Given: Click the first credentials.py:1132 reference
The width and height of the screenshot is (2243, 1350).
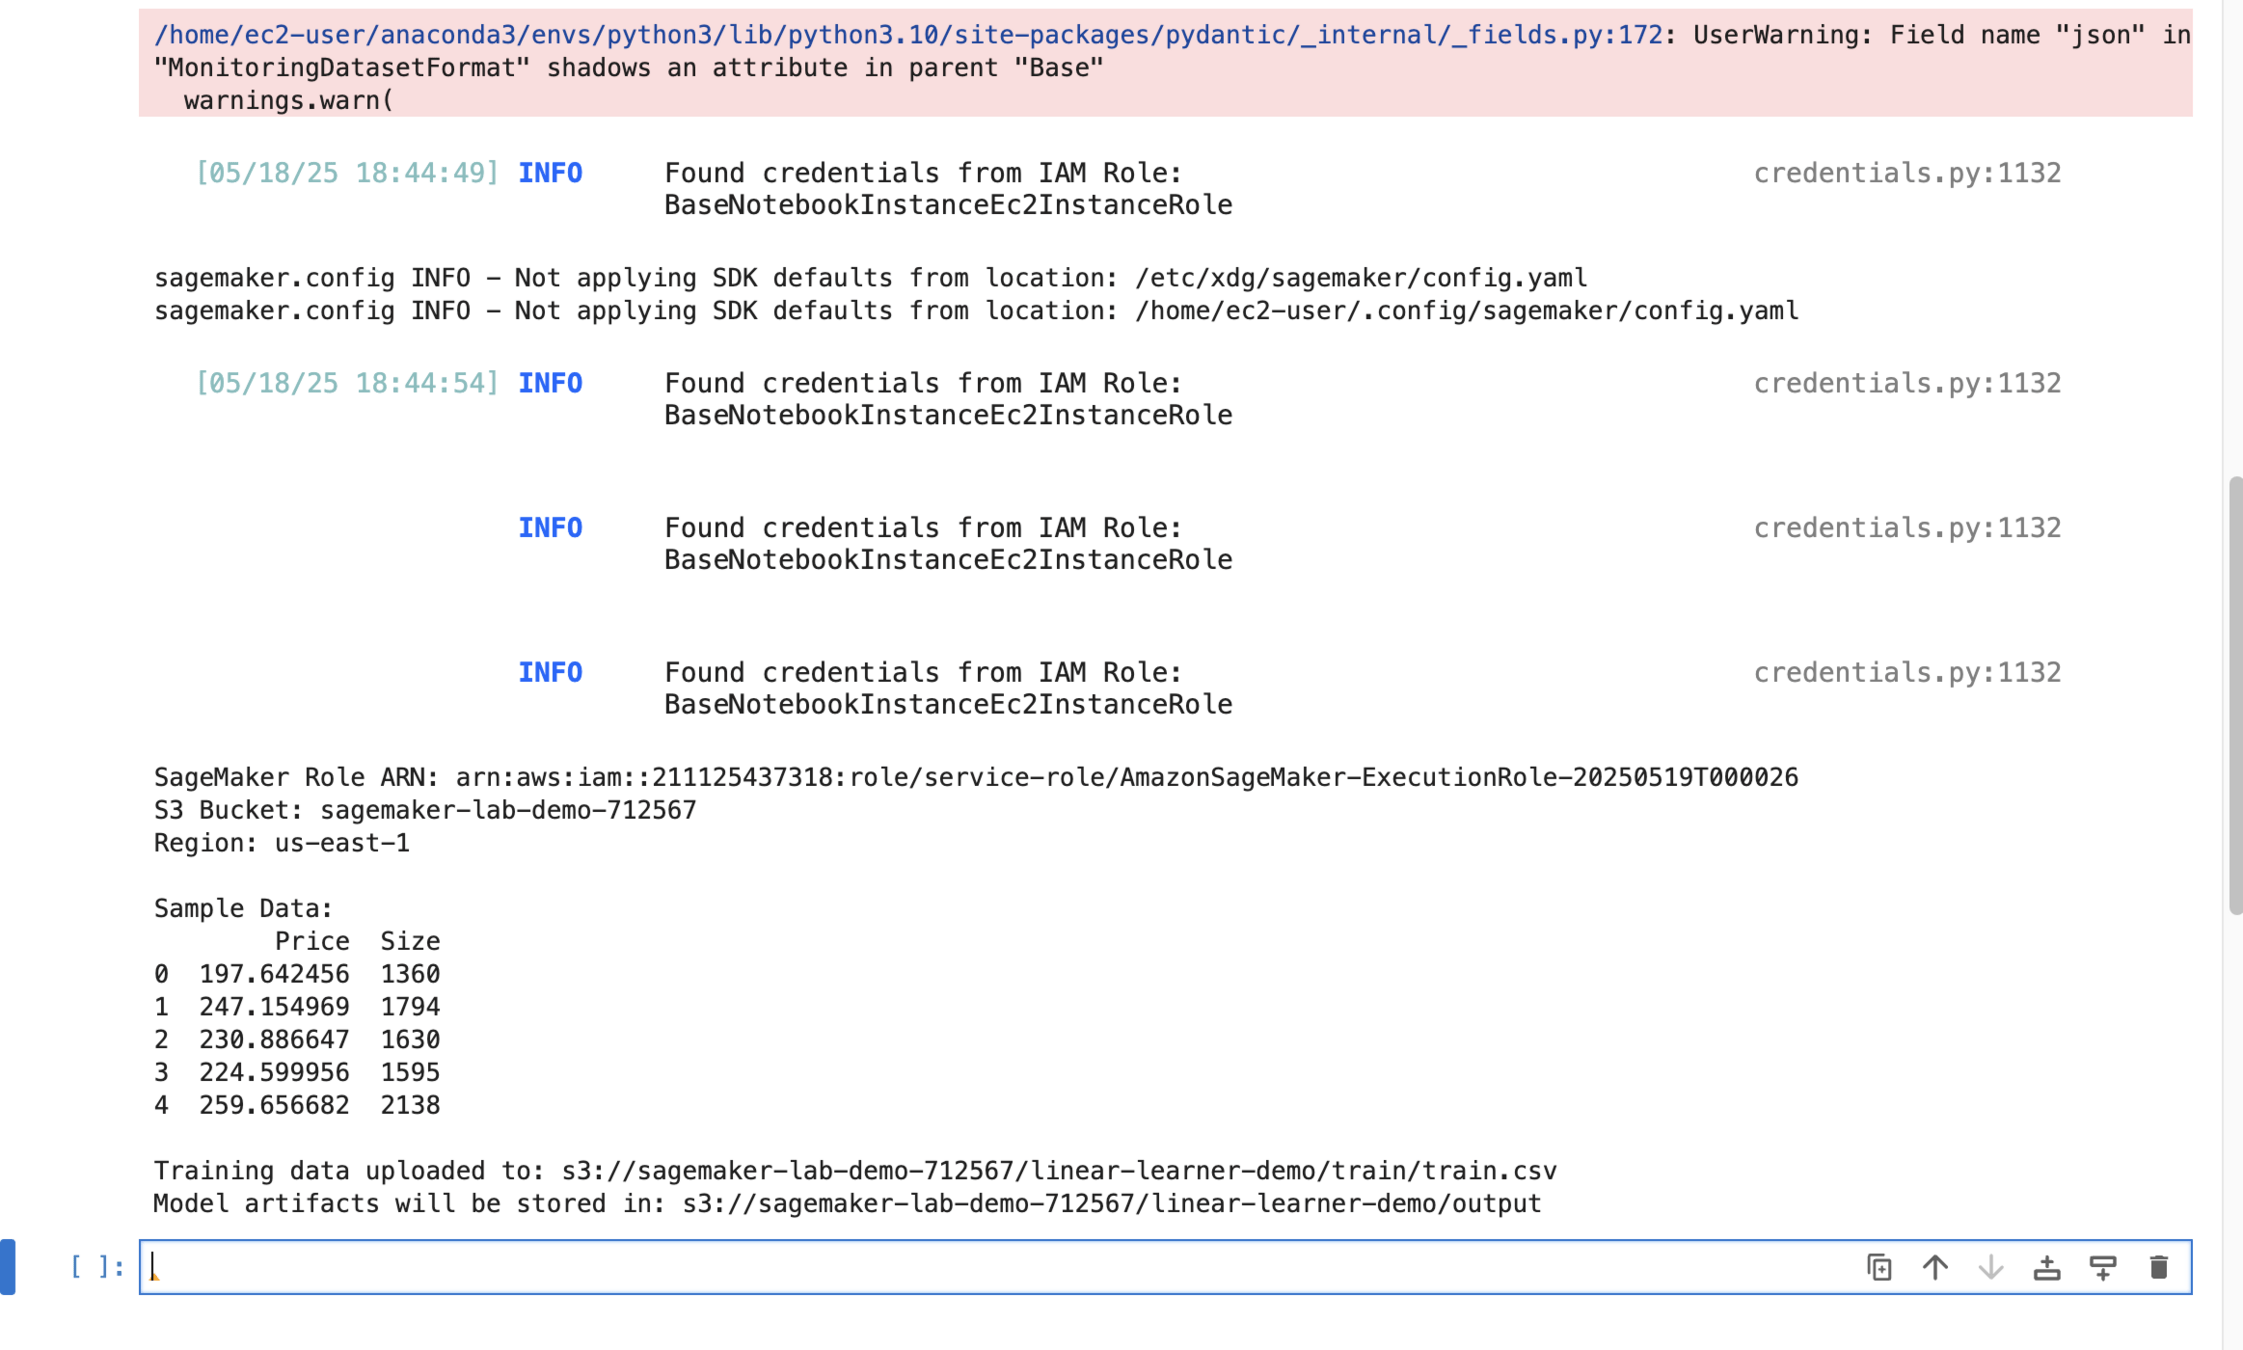Looking at the screenshot, I should point(1907,173).
